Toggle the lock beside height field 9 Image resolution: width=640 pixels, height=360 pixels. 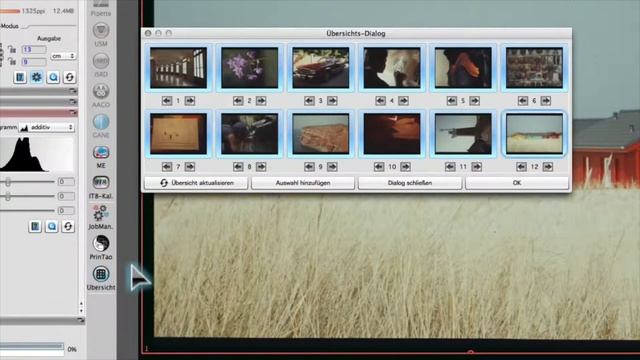tap(12, 62)
